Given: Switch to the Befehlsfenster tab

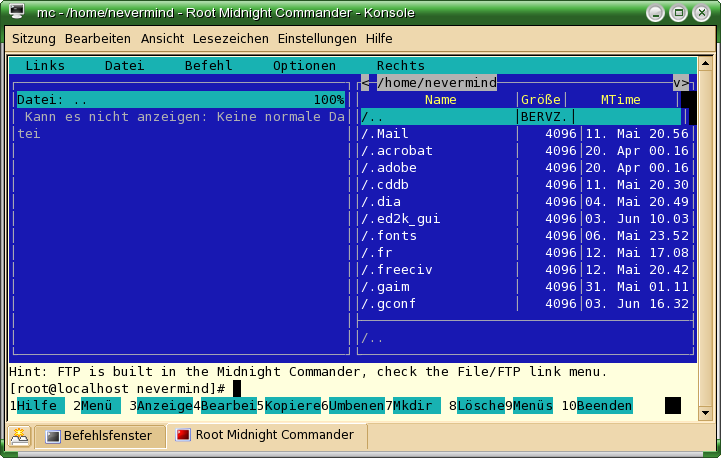Looking at the screenshot, I should (x=100, y=436).
